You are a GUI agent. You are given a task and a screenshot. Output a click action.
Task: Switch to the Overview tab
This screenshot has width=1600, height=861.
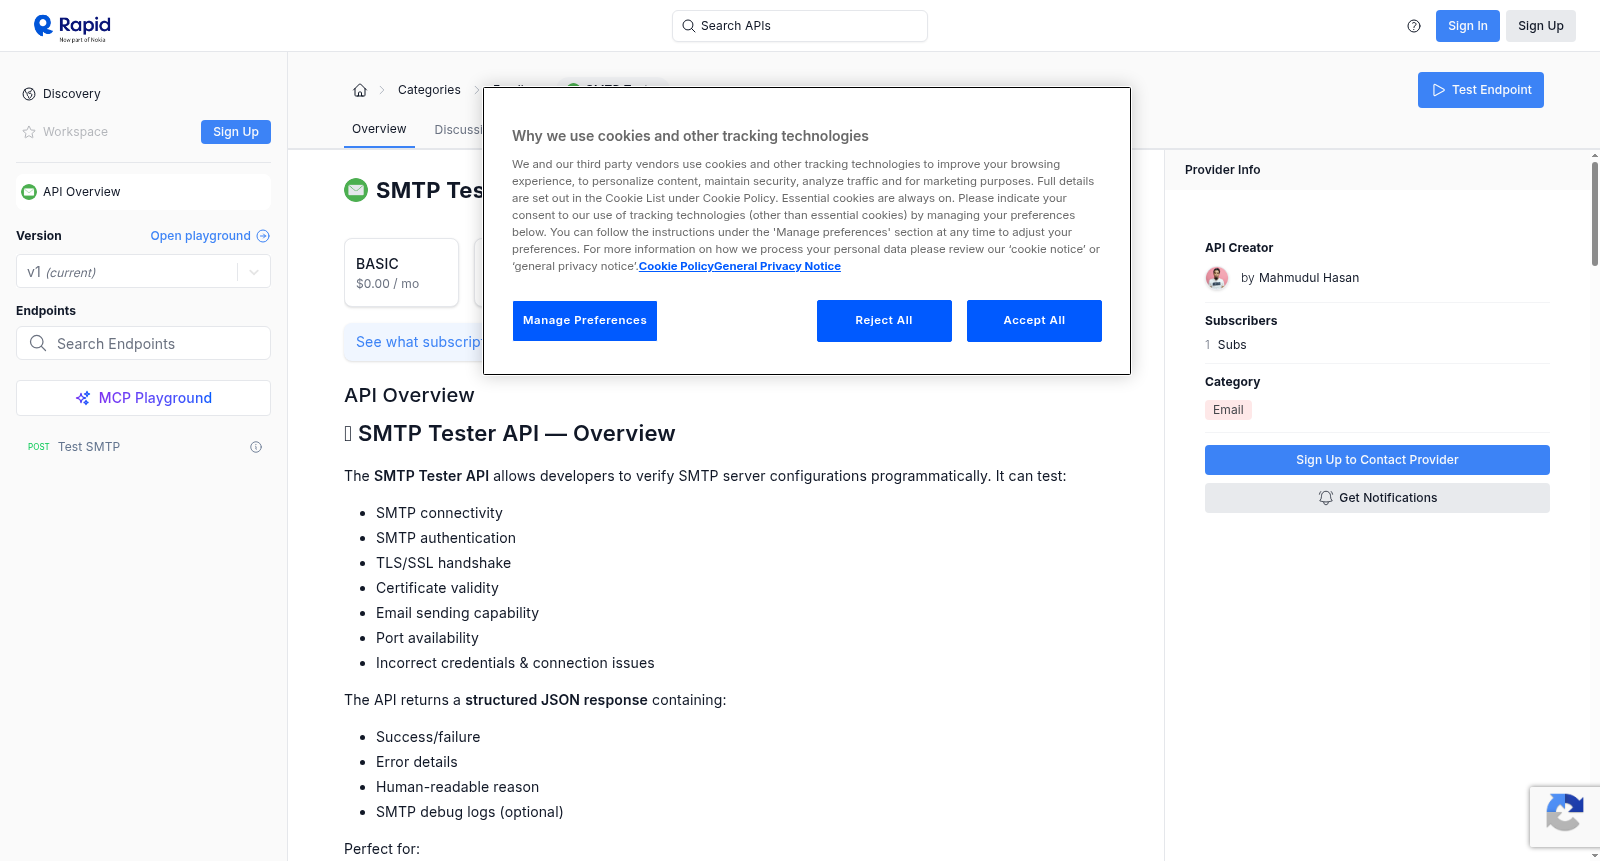click(x=379, y=129)
